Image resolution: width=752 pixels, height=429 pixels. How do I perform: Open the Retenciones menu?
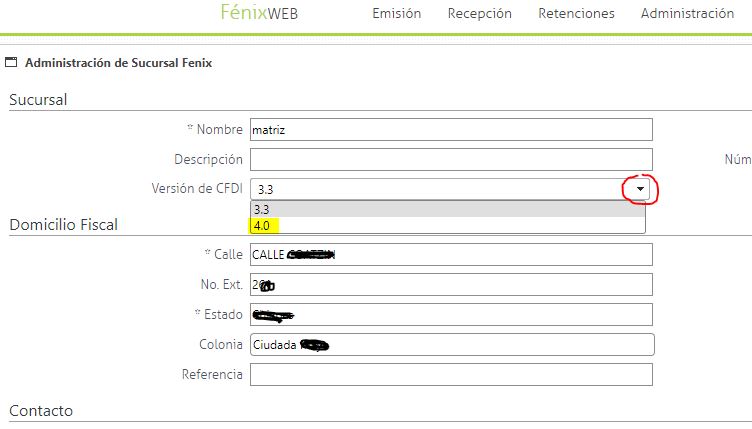[x=576, y=13]
